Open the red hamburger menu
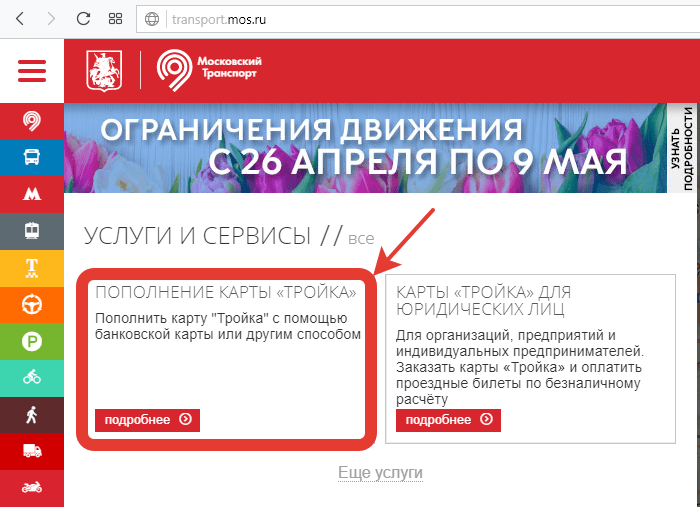Screen dimensions: 700x507 tap(32, 71)
